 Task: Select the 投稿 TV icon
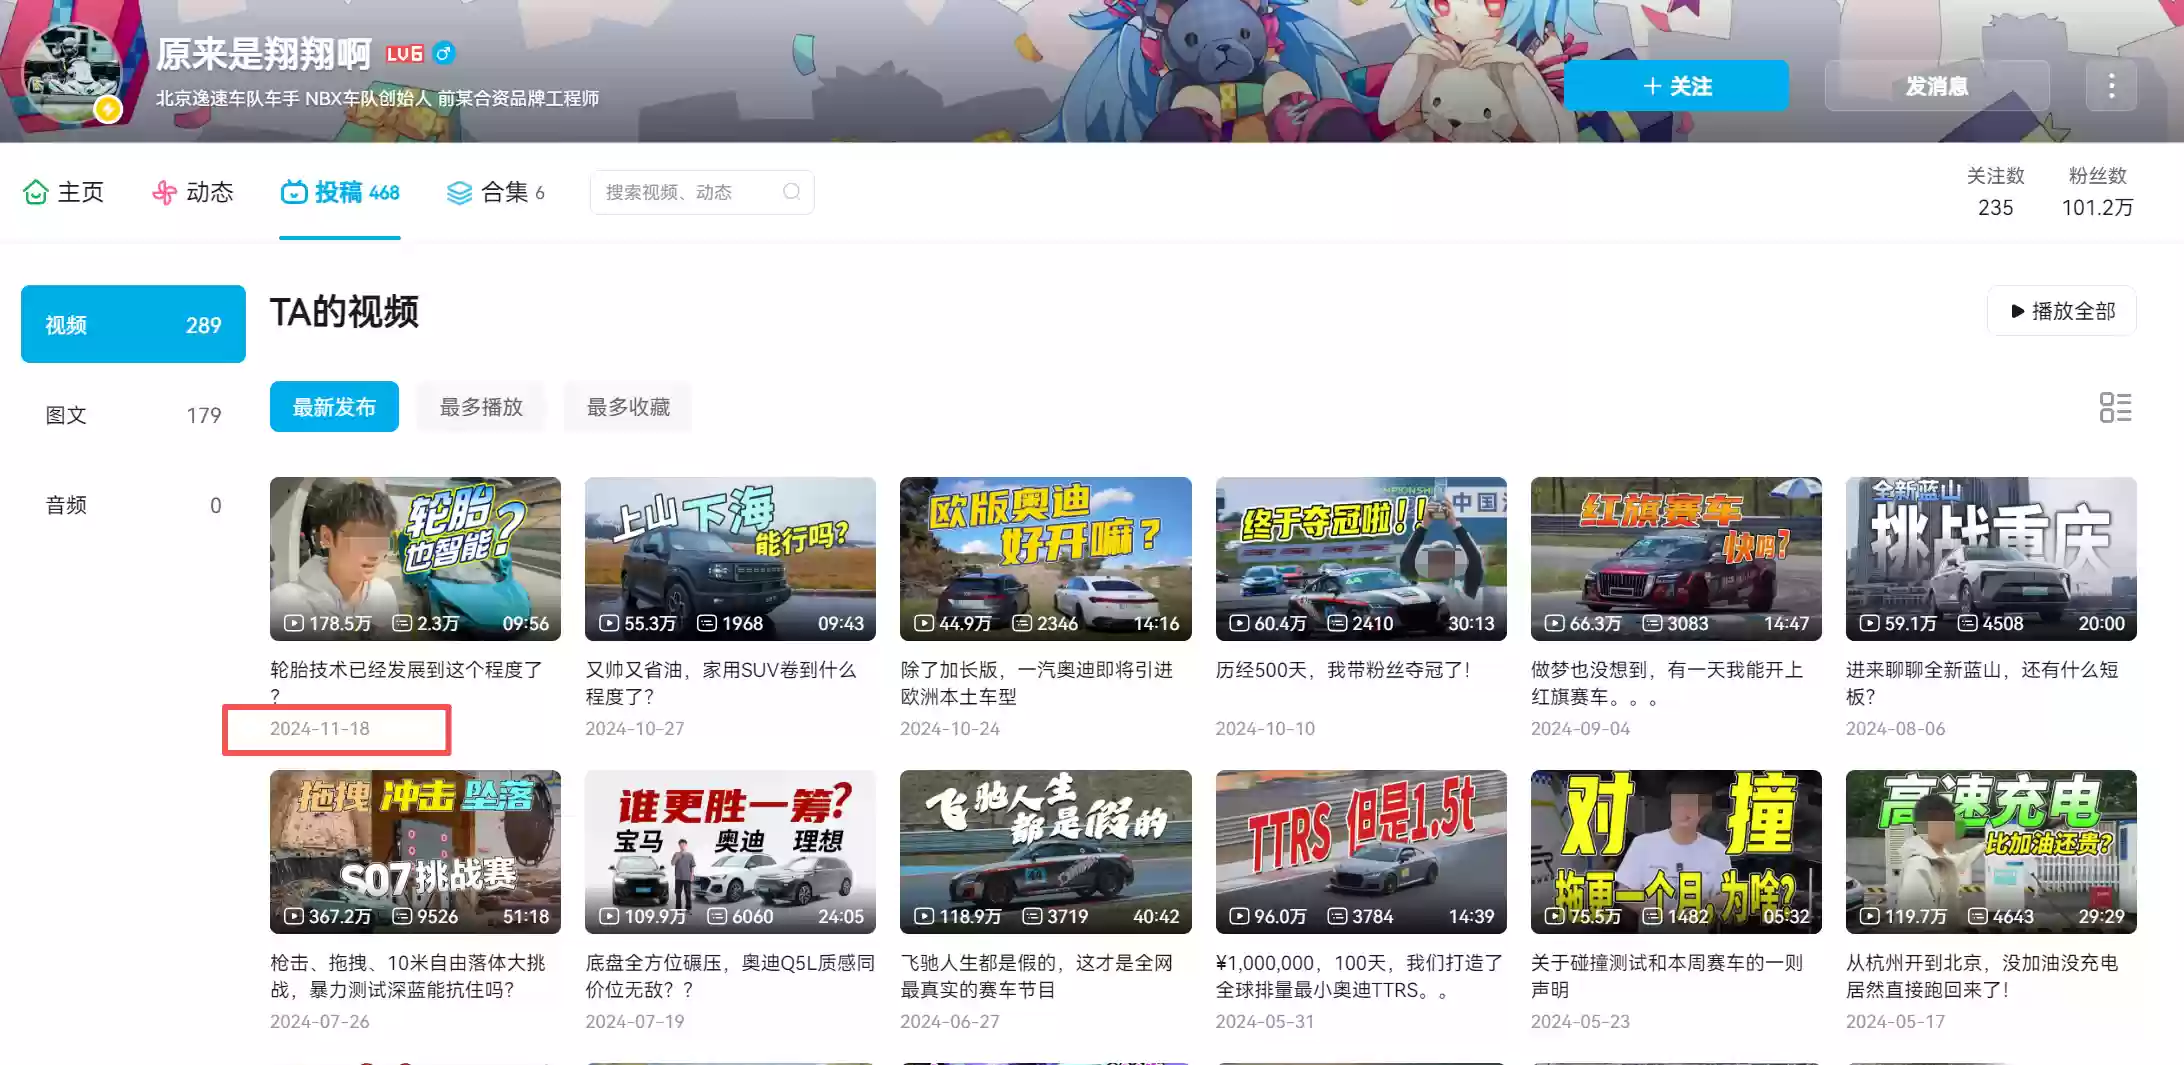coord(293,192)
